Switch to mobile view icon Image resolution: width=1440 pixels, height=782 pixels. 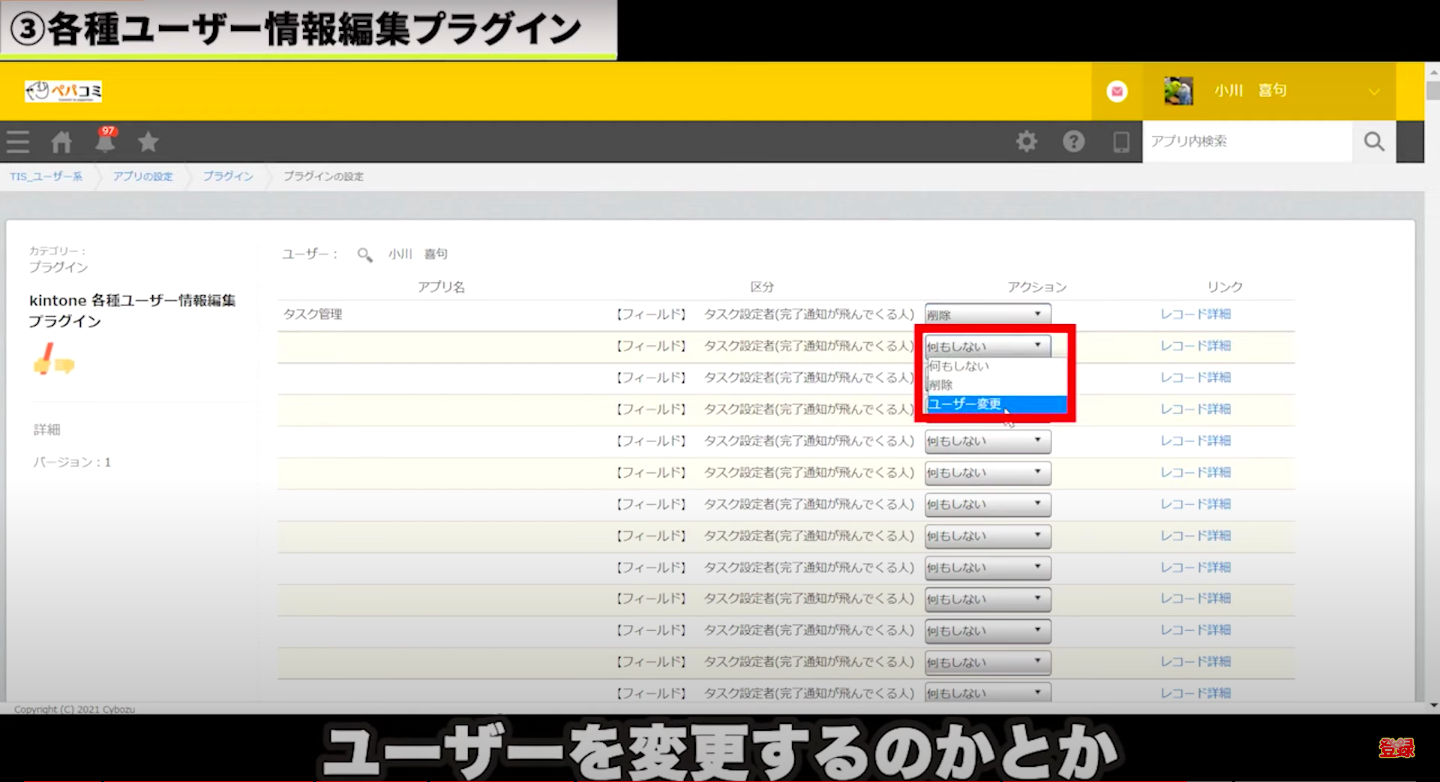pos(1121,142)
